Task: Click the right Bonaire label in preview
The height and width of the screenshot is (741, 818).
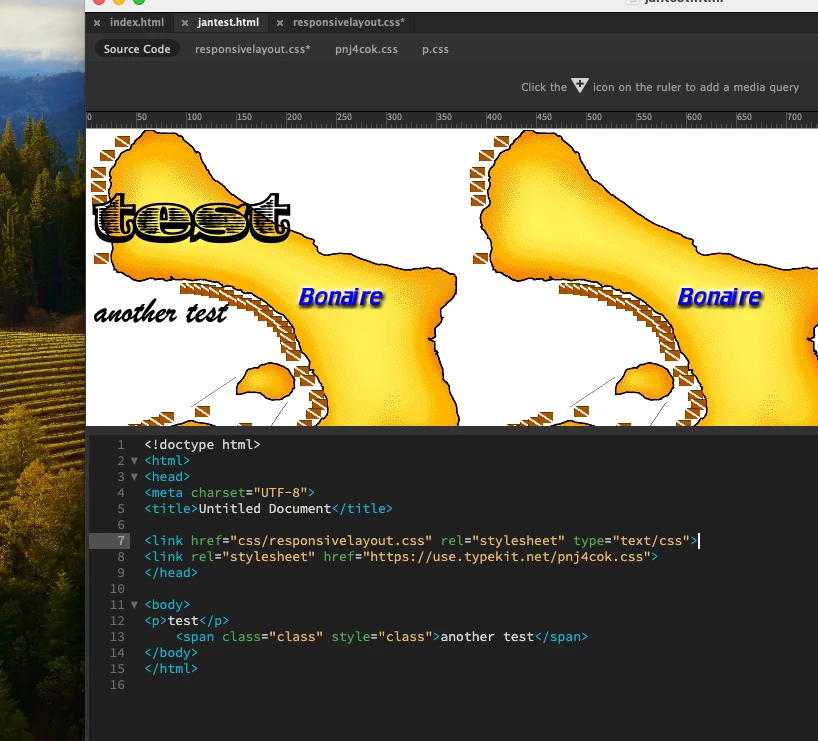Action: pyautogui.click(x=720, y=297)
